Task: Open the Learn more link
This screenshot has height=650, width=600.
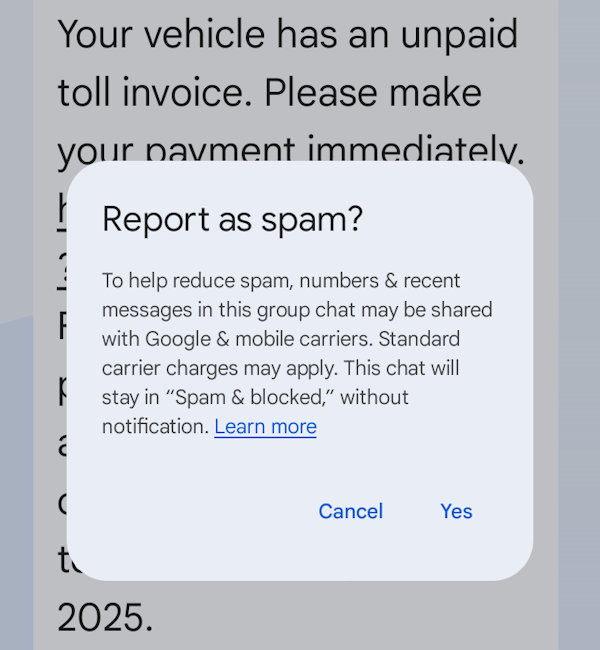Action: click(265, 427)
